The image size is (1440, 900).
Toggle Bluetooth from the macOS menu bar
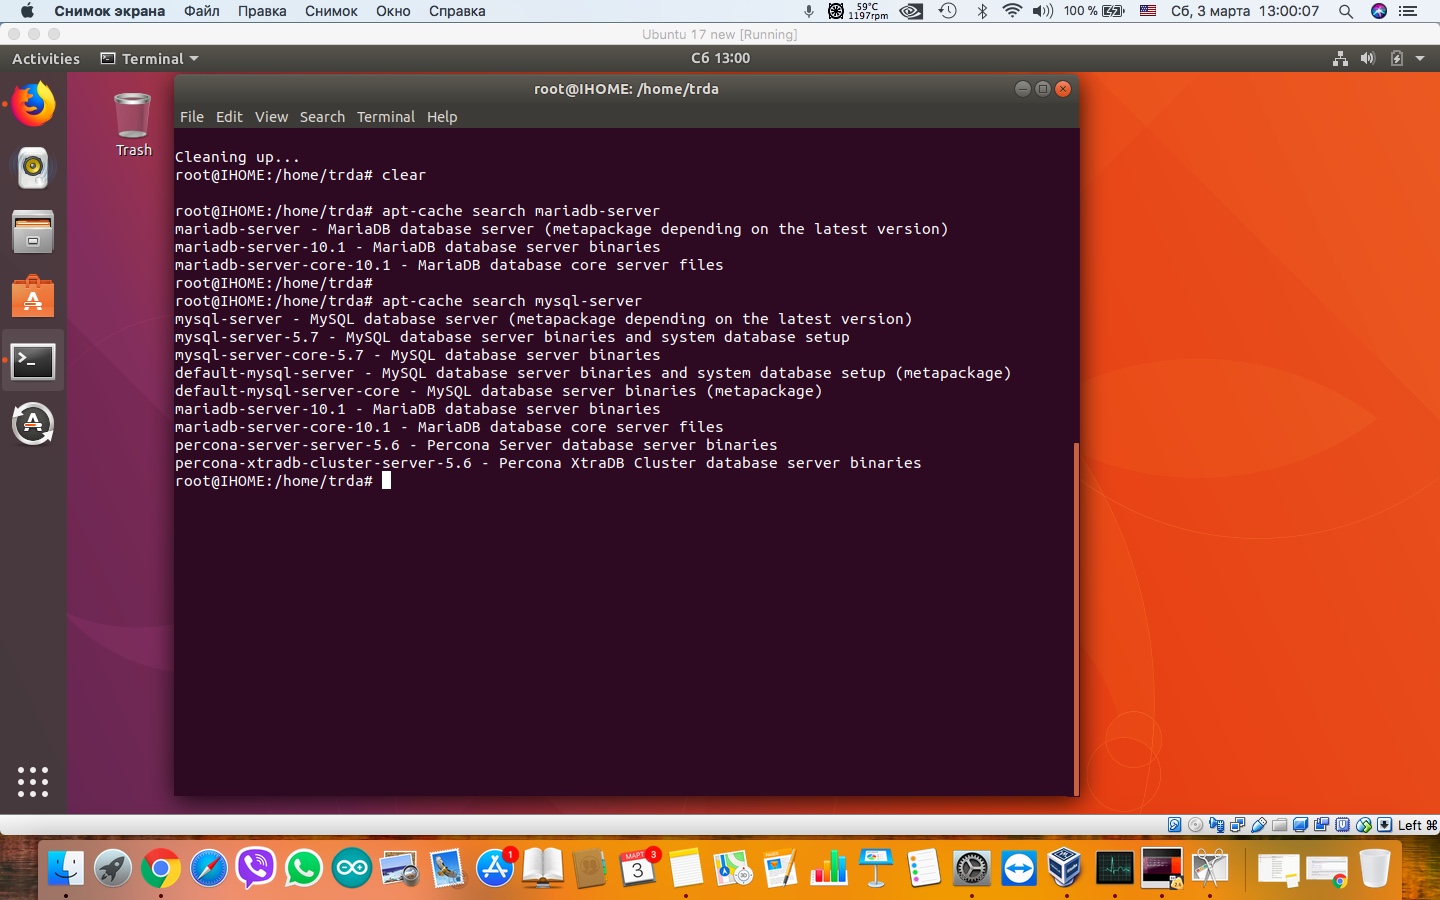(x=982, y=12)
